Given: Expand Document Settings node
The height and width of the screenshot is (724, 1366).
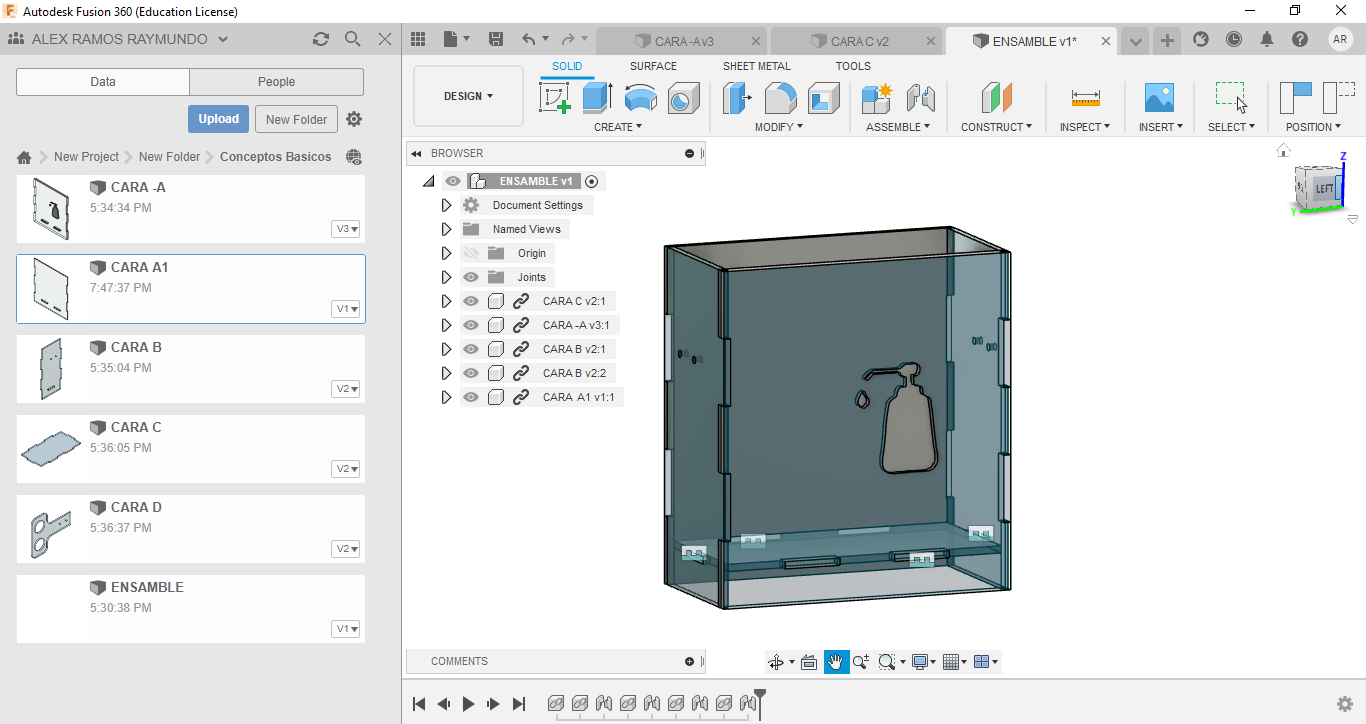Looking at the screenshot, I should click(446, 205).
